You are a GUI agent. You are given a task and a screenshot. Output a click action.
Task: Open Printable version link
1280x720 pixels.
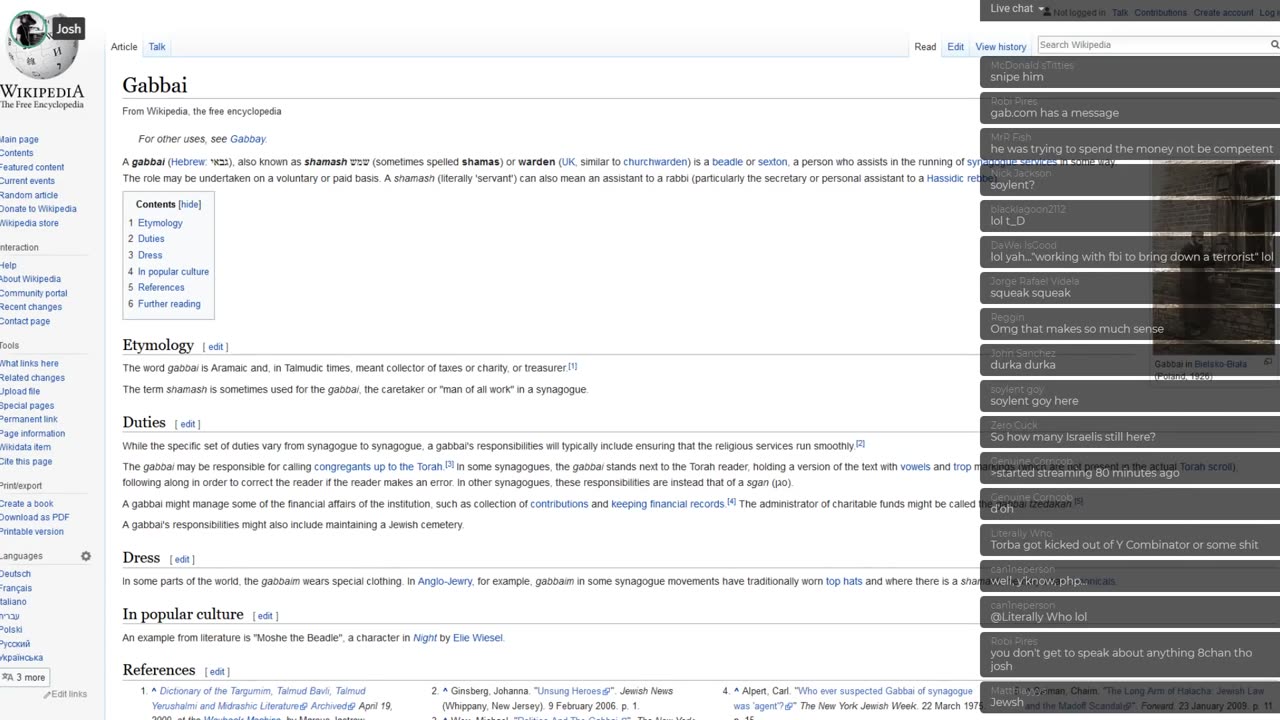pos(32,532)
